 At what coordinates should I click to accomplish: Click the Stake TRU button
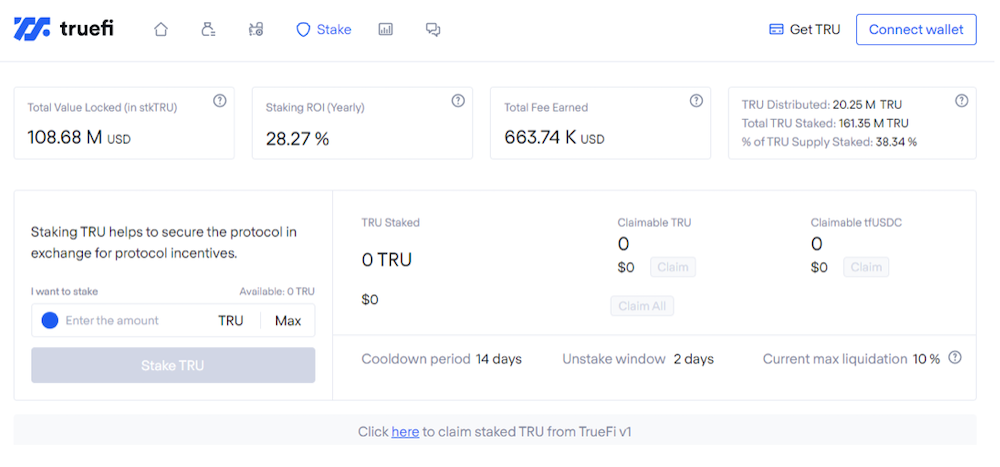click(x=173, y=366)
